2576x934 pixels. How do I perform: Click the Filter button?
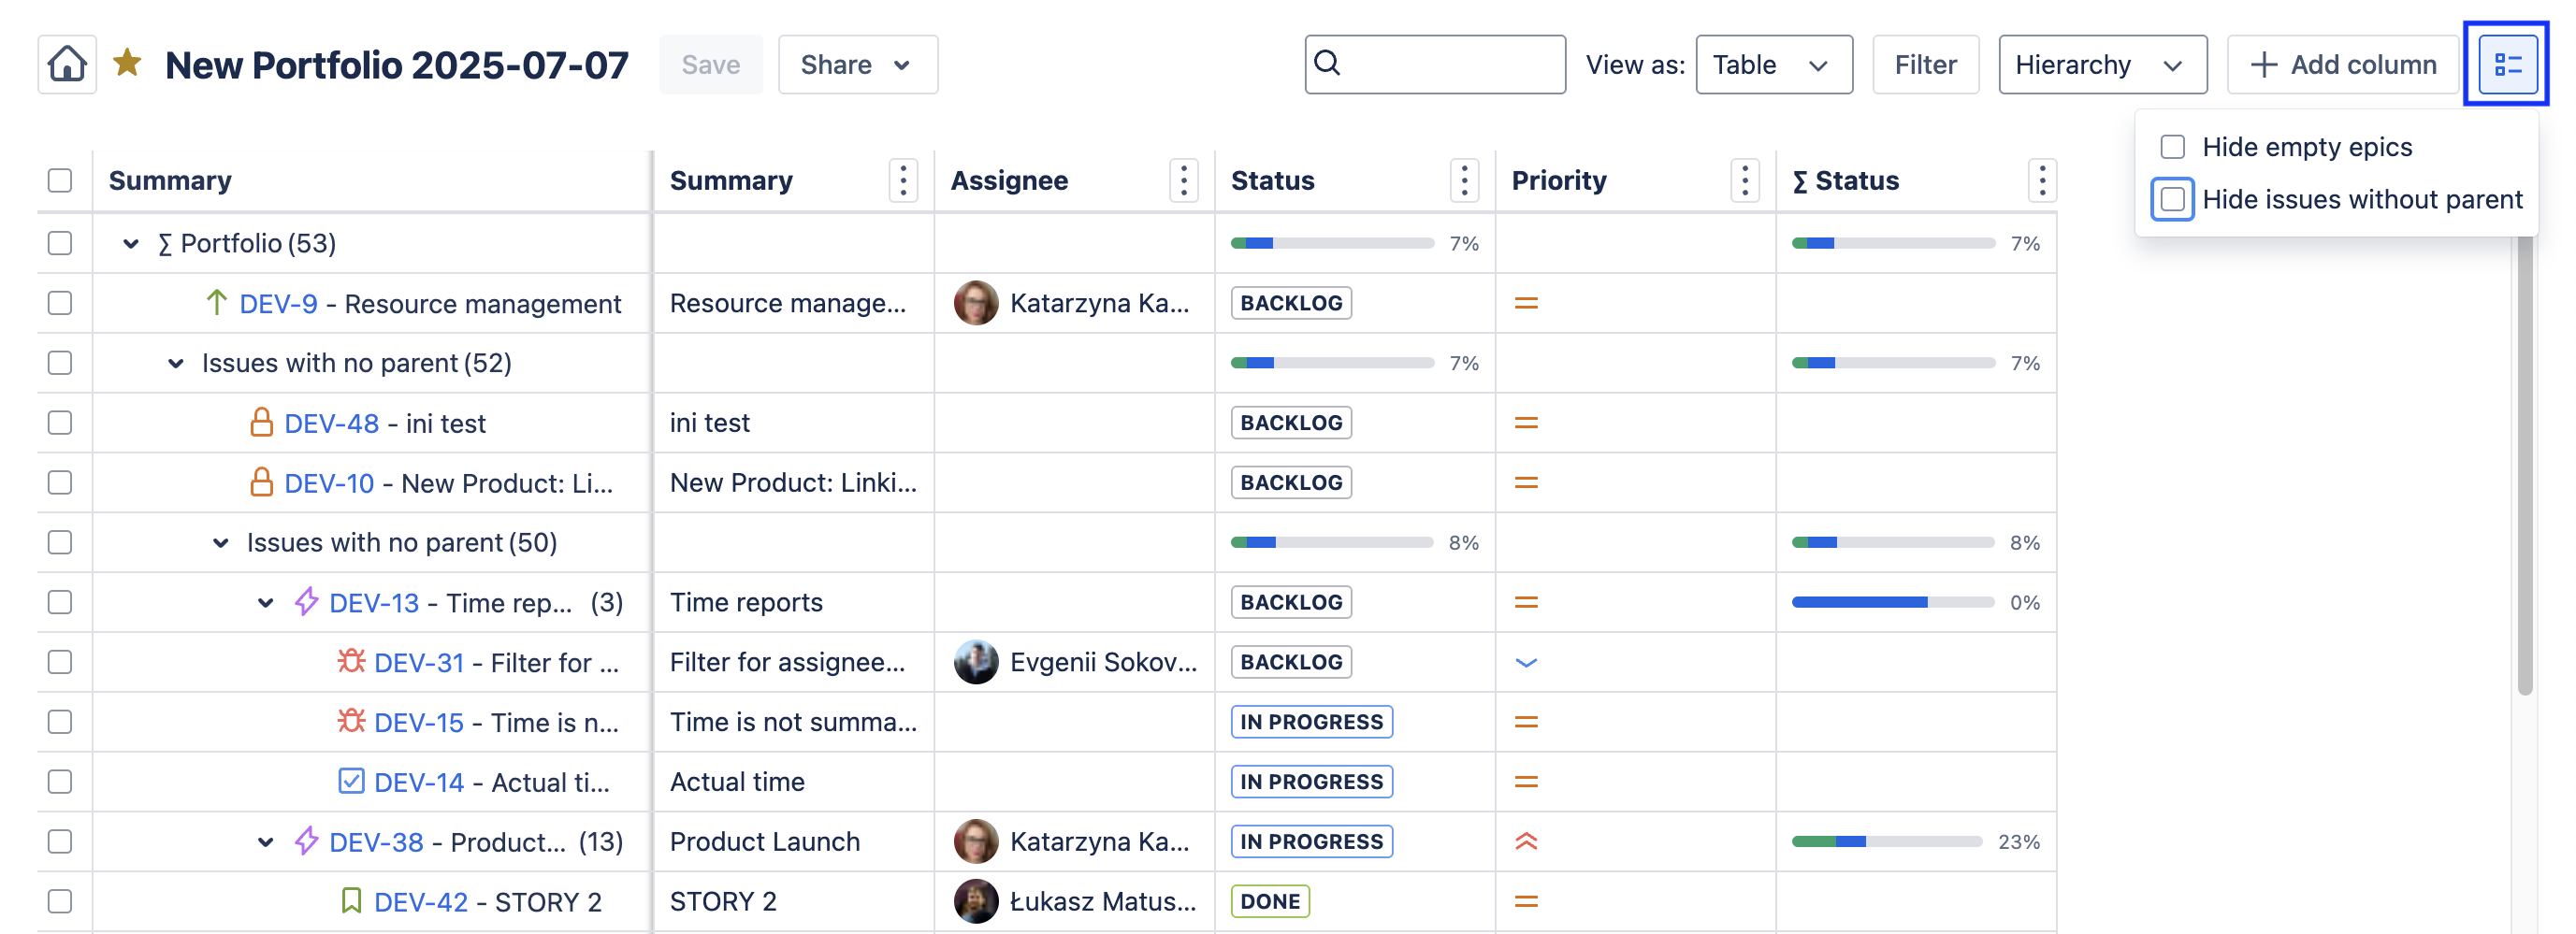[x=1924, y=65]
